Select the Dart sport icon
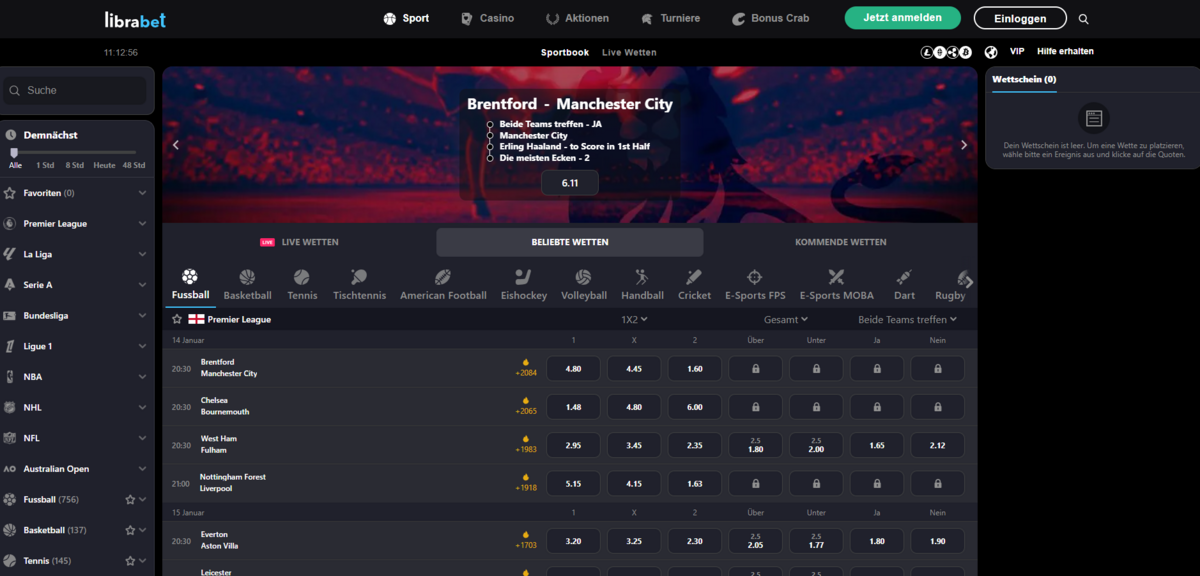This screenshot has height=576, width=1200. tap(904, 277)
